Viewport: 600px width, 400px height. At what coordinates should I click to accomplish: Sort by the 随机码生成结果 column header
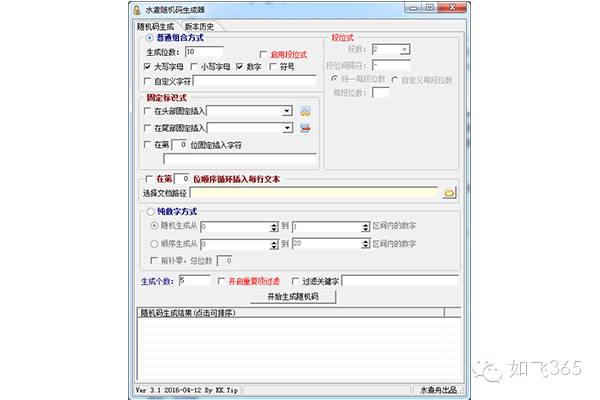point(290,313)
